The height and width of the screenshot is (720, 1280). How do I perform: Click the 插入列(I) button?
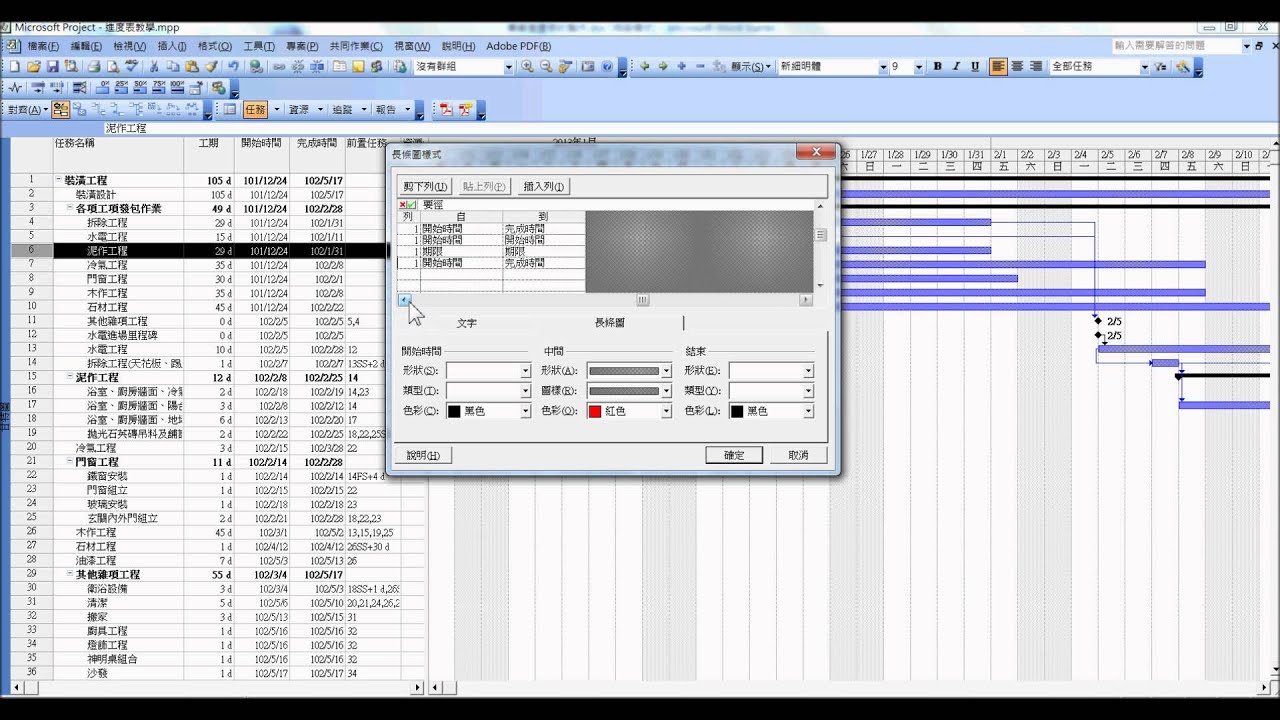coord(544,186)
